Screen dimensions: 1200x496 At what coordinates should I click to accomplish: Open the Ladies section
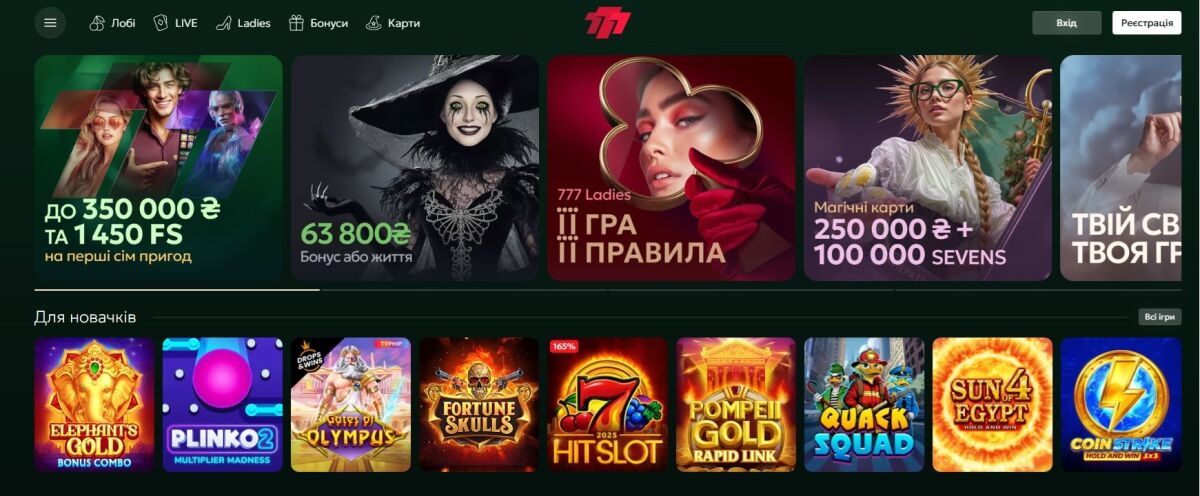point(243,23)
